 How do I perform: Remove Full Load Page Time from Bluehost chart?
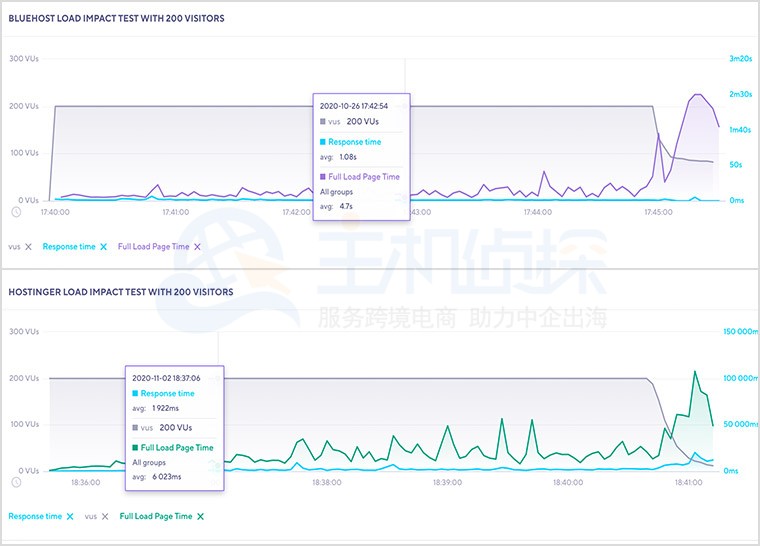pos(198,246)
